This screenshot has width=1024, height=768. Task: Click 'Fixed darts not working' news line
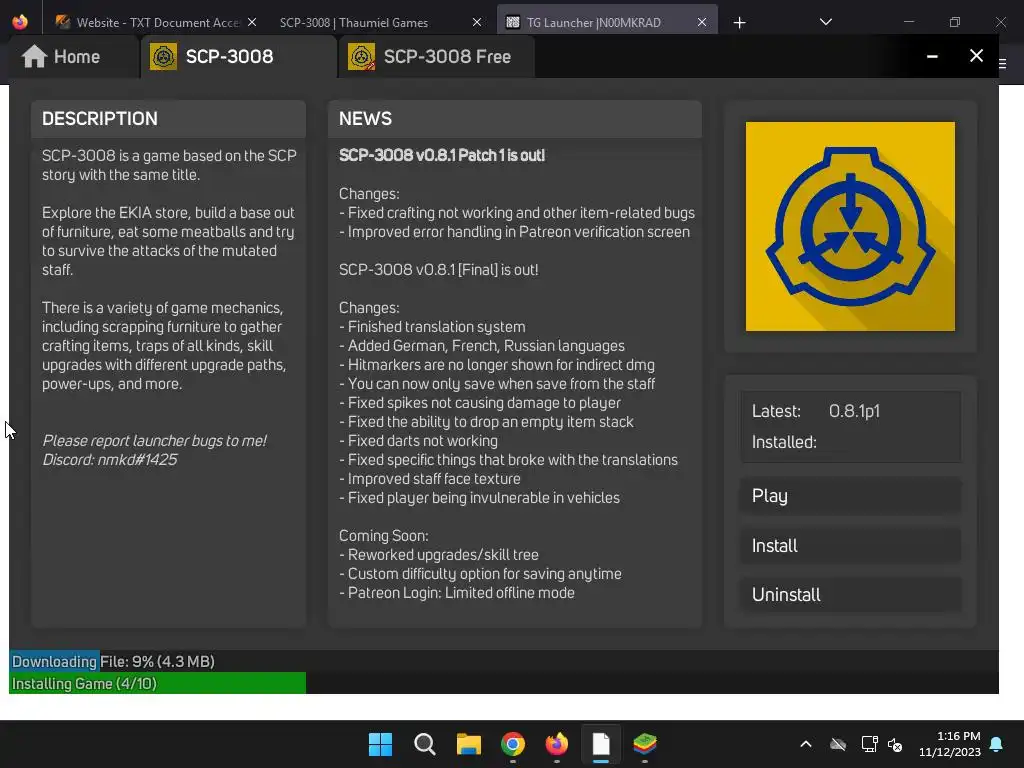tap(418, 441)
